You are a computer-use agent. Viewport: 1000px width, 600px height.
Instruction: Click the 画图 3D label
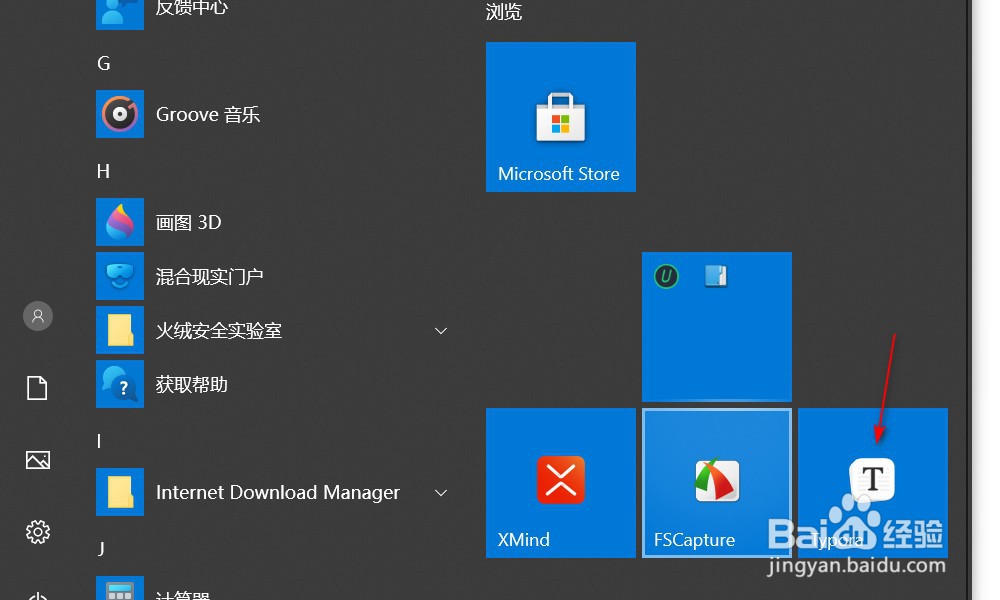189,223
